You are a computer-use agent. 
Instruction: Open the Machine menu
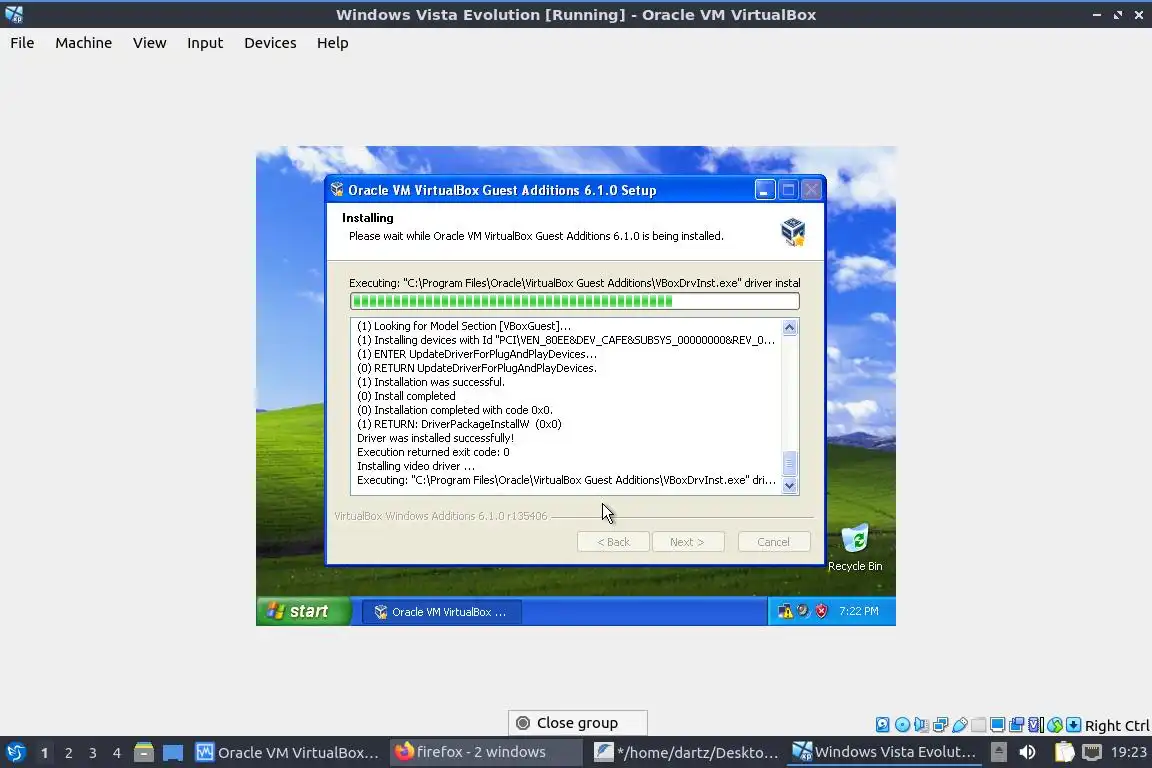click(84, 43)
